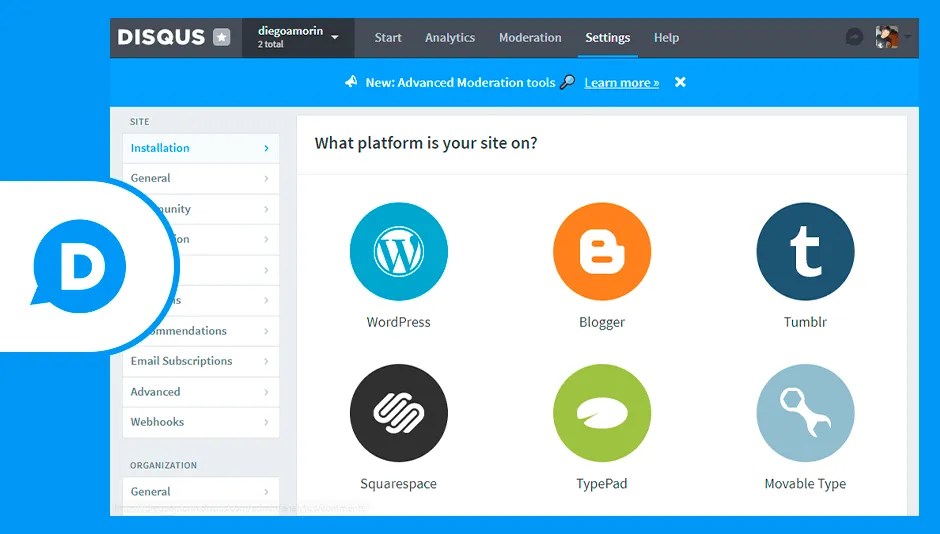Select the Settings tab
The width and height of the screenshot is (940, 534).
click(x=607, y=37)
